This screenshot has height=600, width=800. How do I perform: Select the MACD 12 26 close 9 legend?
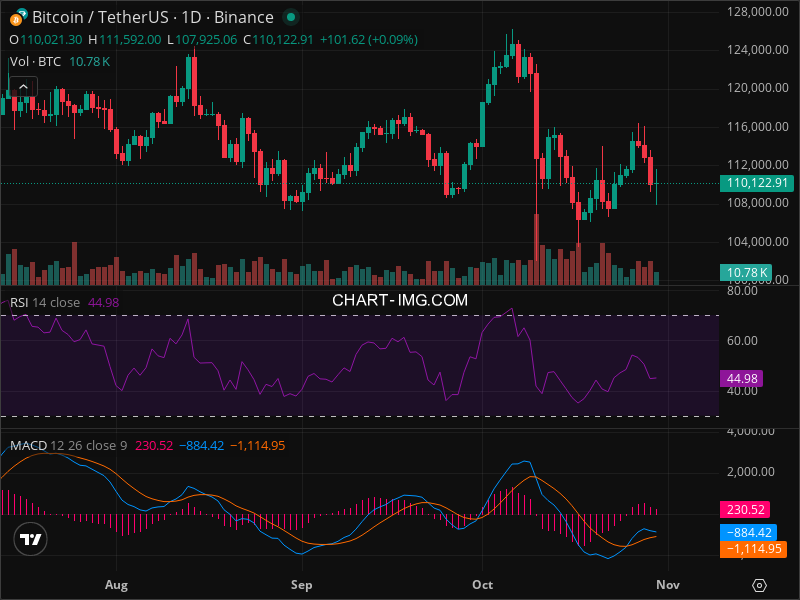(x=68, y=445)
